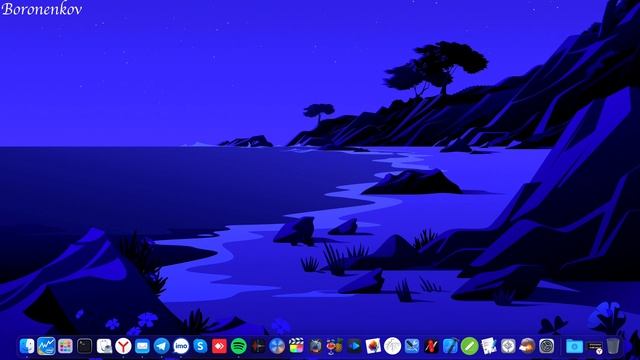Launch the blue stock chart app in Dock

click(x=46, y=346)
